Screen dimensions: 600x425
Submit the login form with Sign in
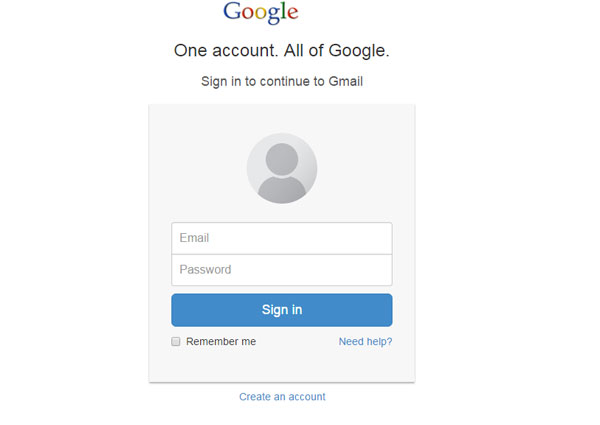282,310
